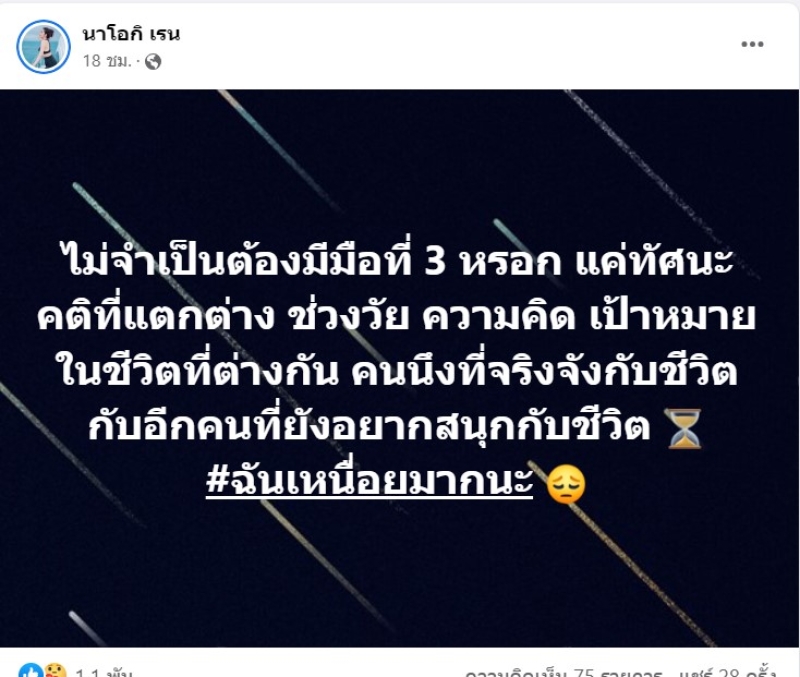Image resolution: width=800 pixels, height=677 pixels.
Task: Open the แชร์ 28 ครั้ง shares count
Action: click(x=724, y=672)
